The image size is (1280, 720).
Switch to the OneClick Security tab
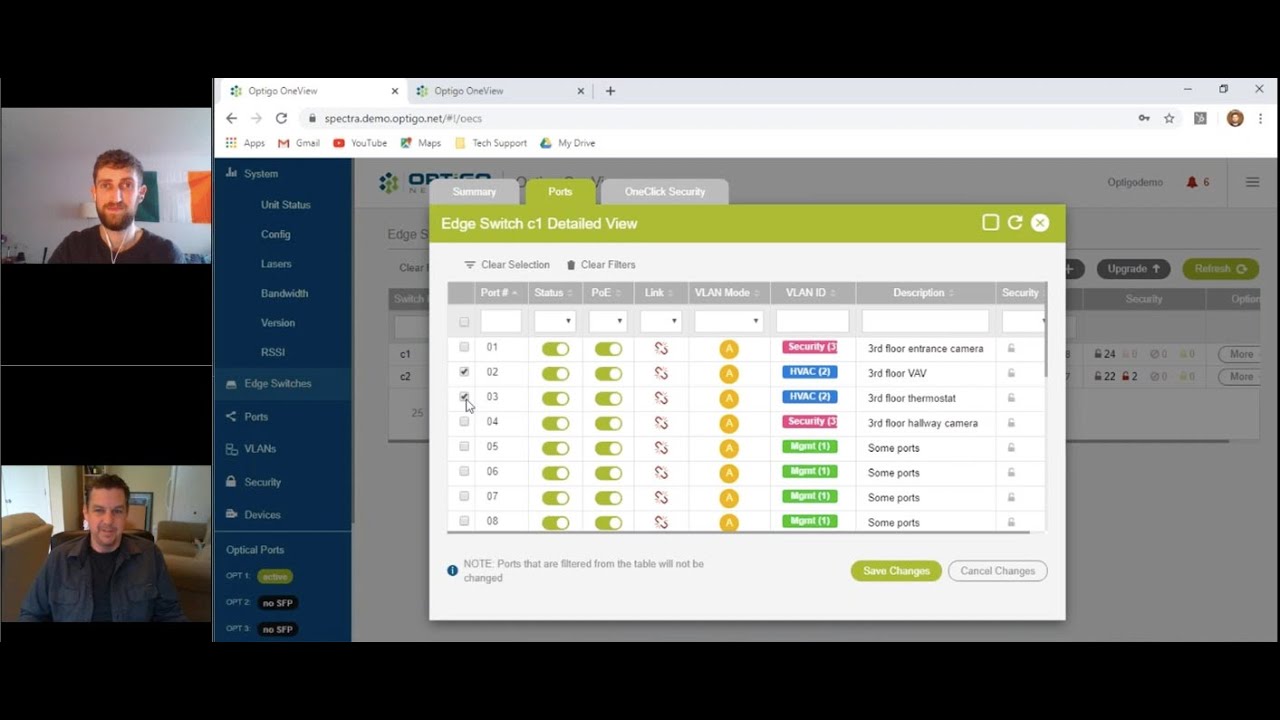664,192
